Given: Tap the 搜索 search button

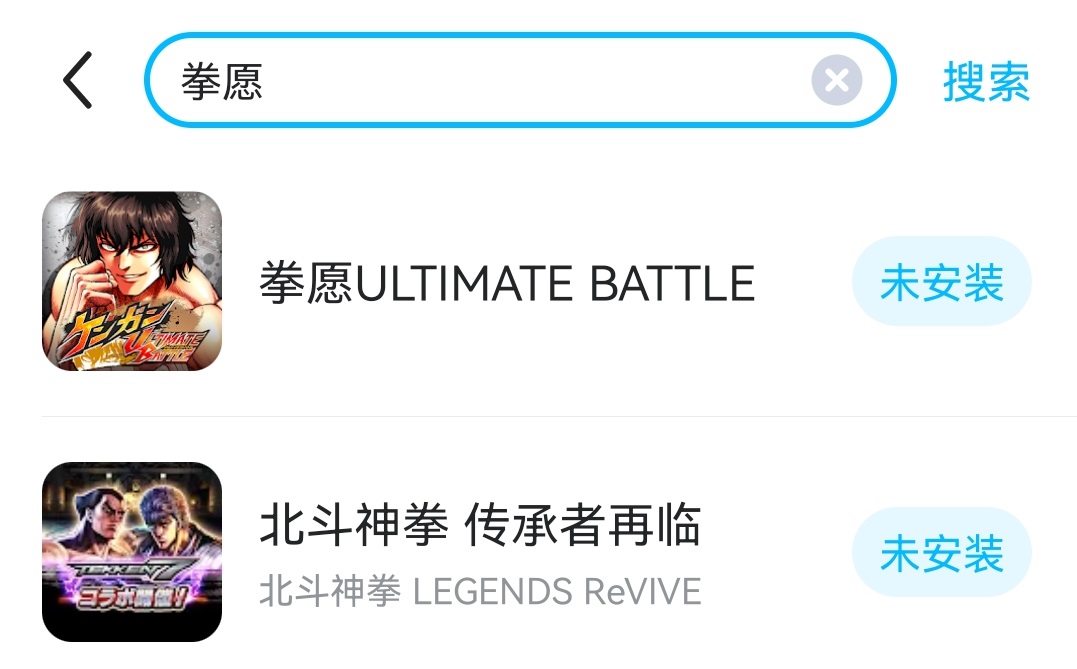Looking at the screenshot, I should 986,81.
